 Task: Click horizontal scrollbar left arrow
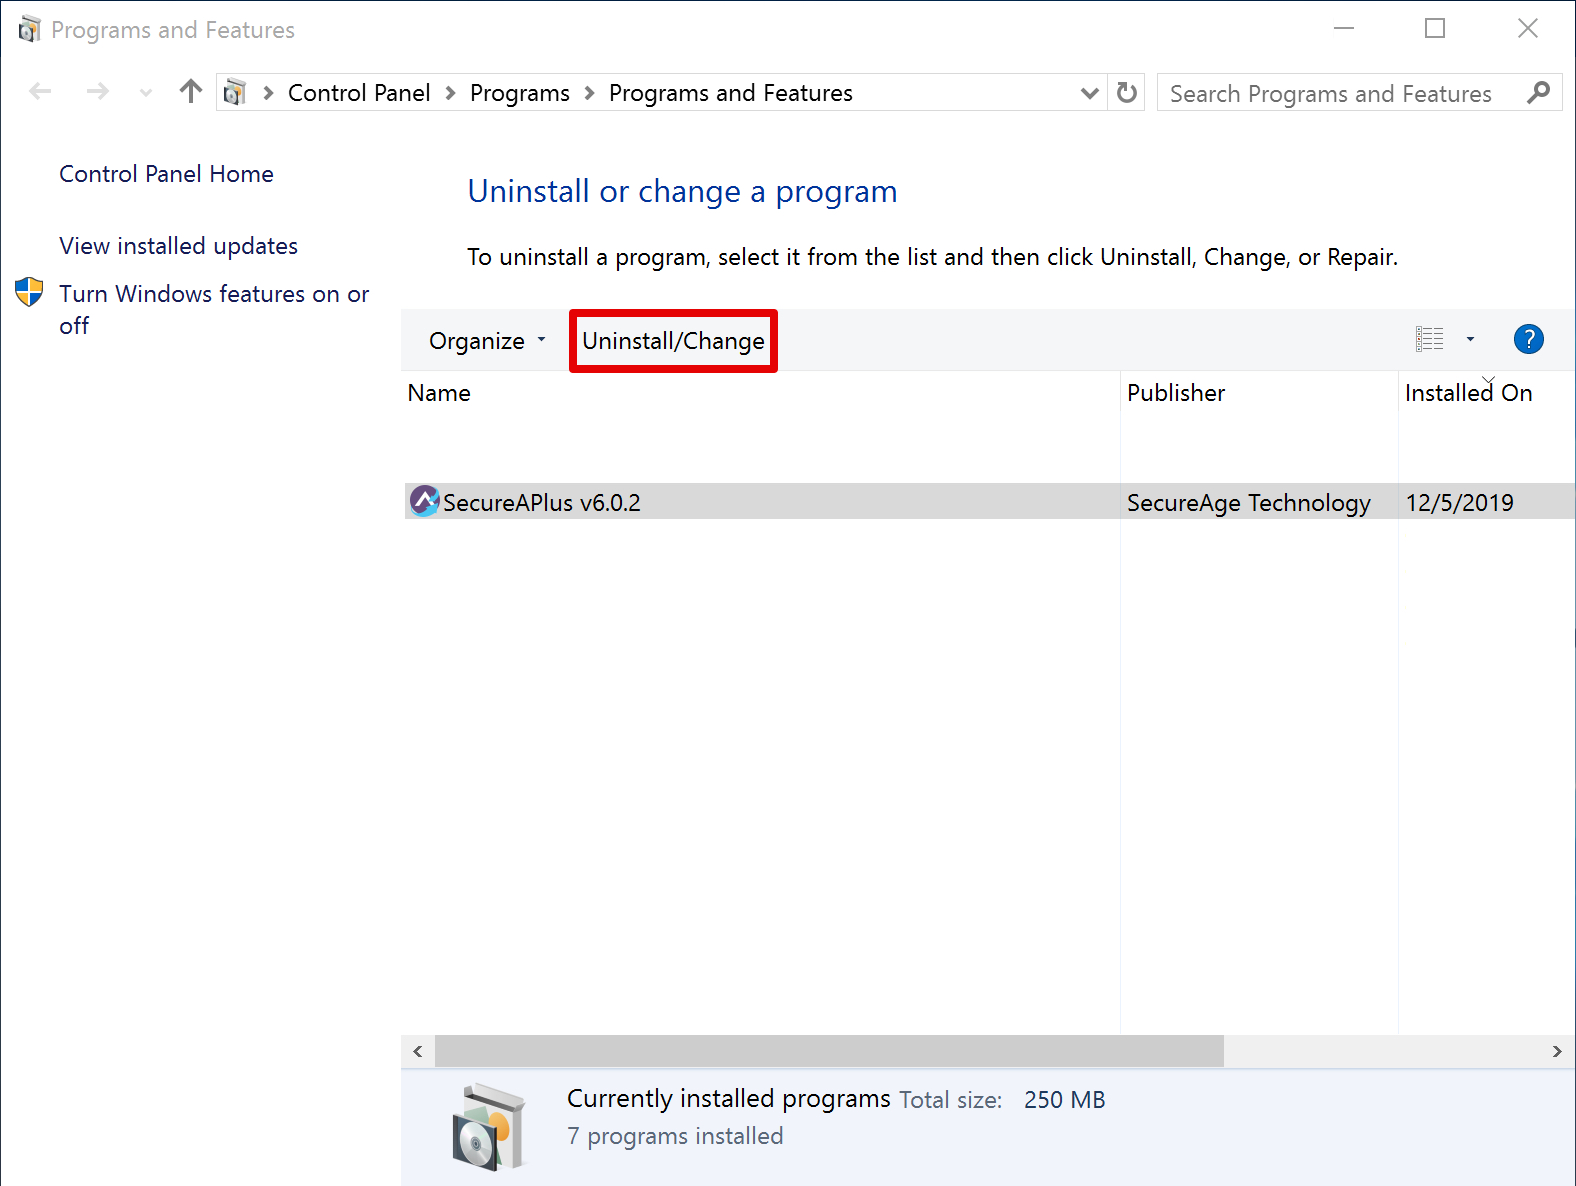click(x=418, y=1051)
